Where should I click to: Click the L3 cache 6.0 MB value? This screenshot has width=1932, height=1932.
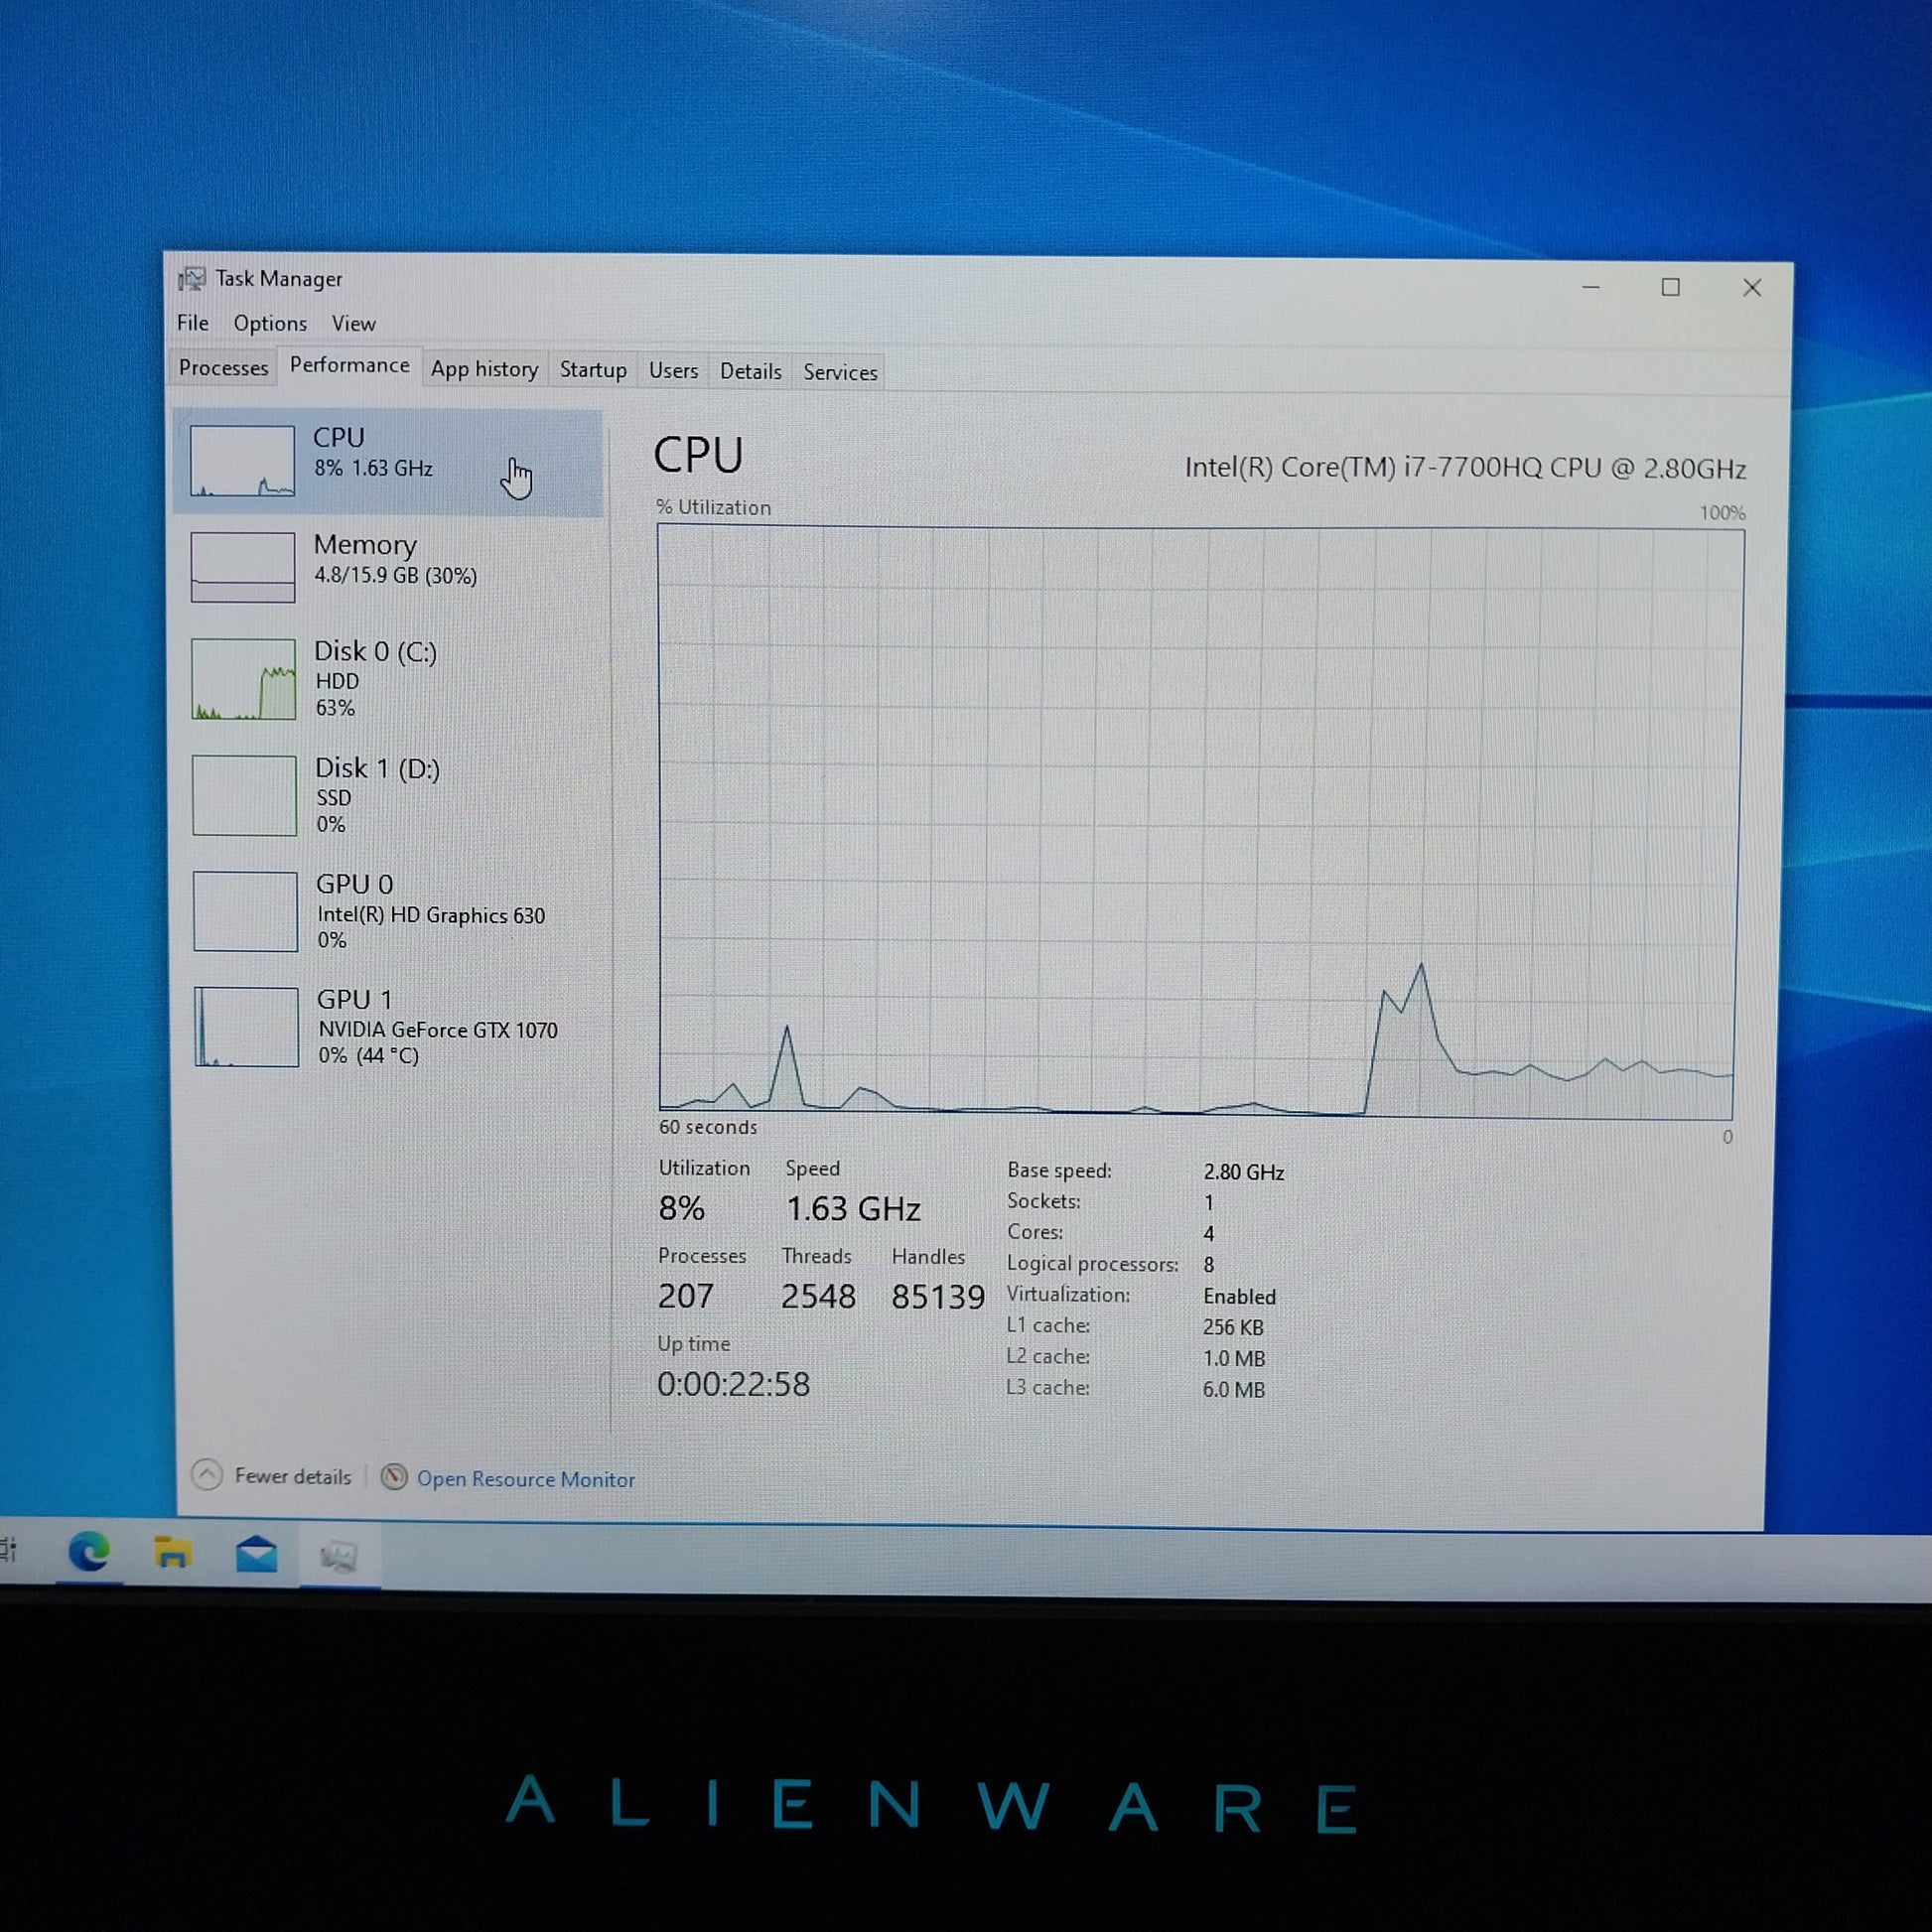(x=1234, y=1389)
